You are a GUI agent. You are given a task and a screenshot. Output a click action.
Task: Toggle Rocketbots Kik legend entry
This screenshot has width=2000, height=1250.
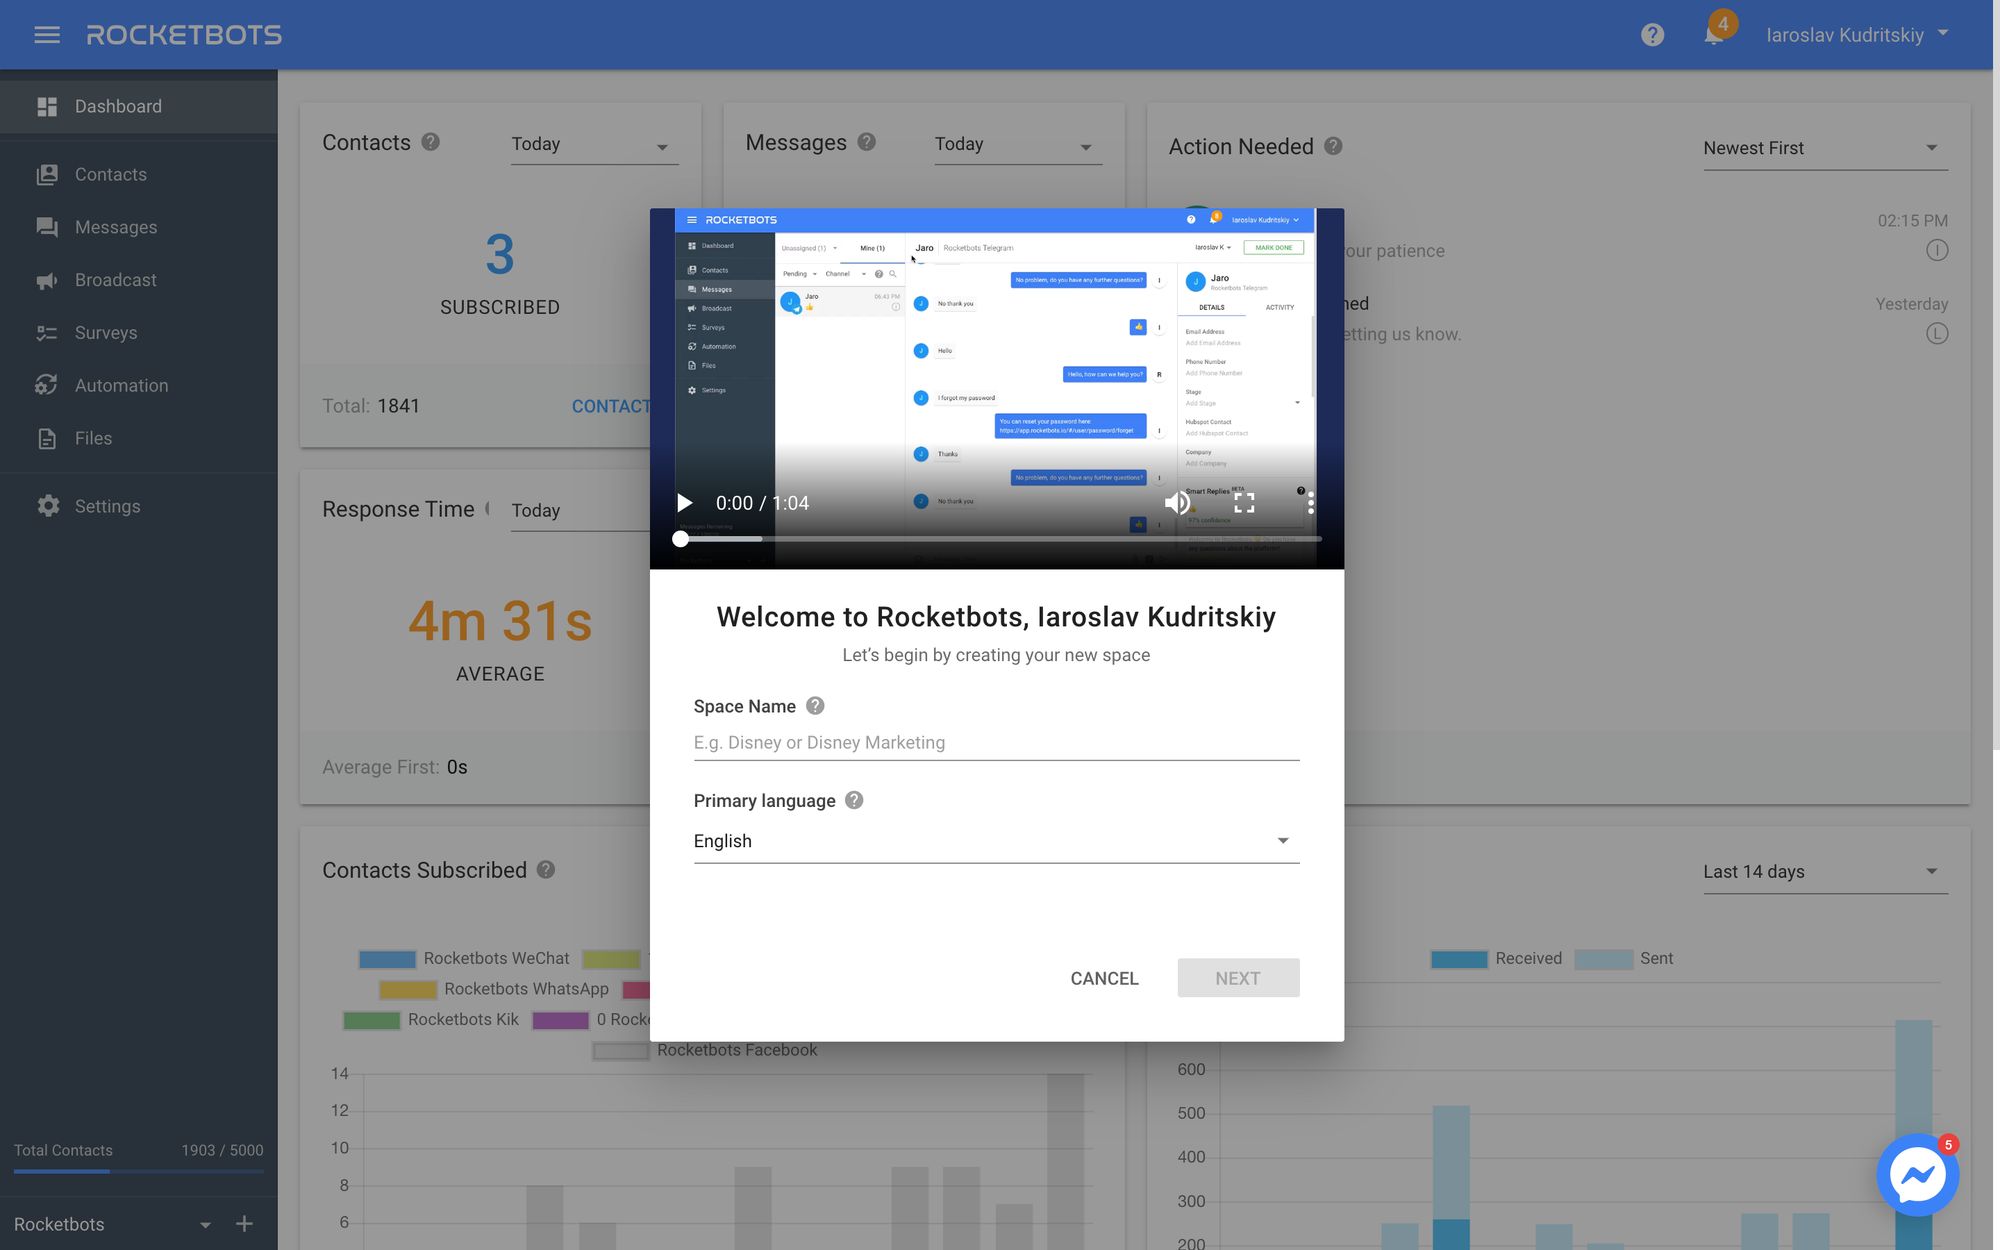[431, 1020]
